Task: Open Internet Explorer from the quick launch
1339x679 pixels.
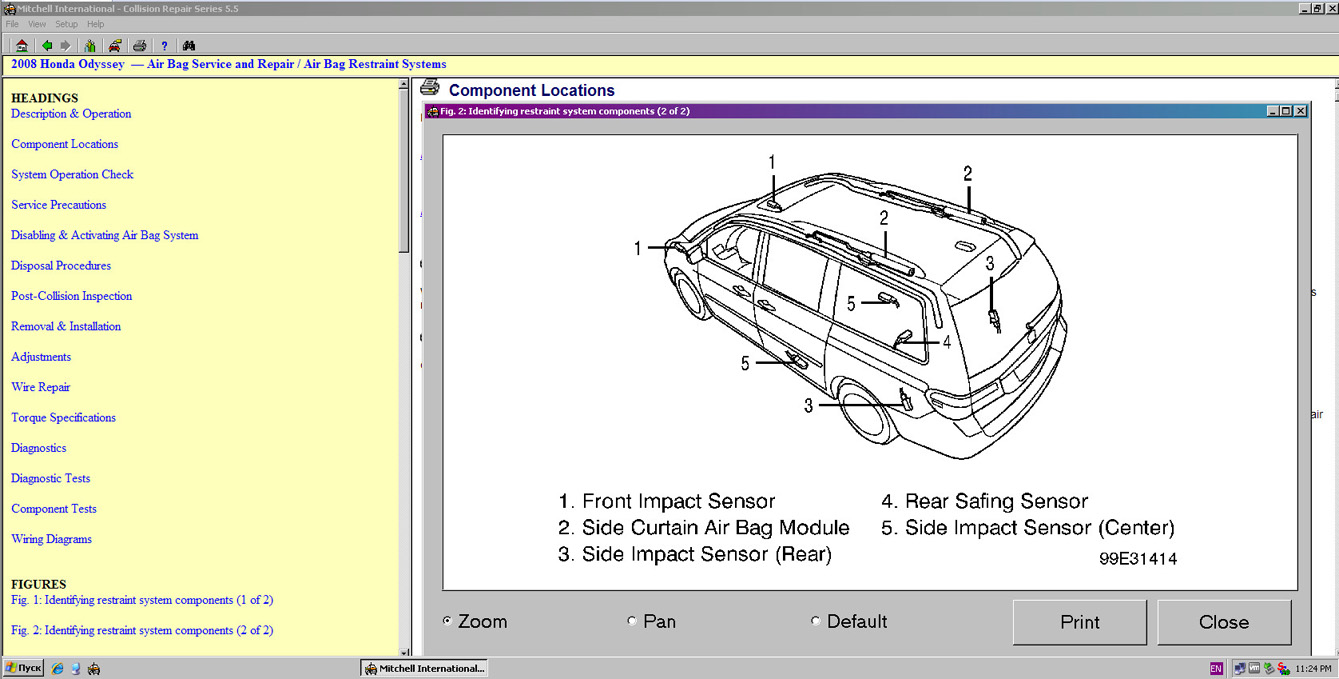Action: pyautogui.click(x=58, y=668)
